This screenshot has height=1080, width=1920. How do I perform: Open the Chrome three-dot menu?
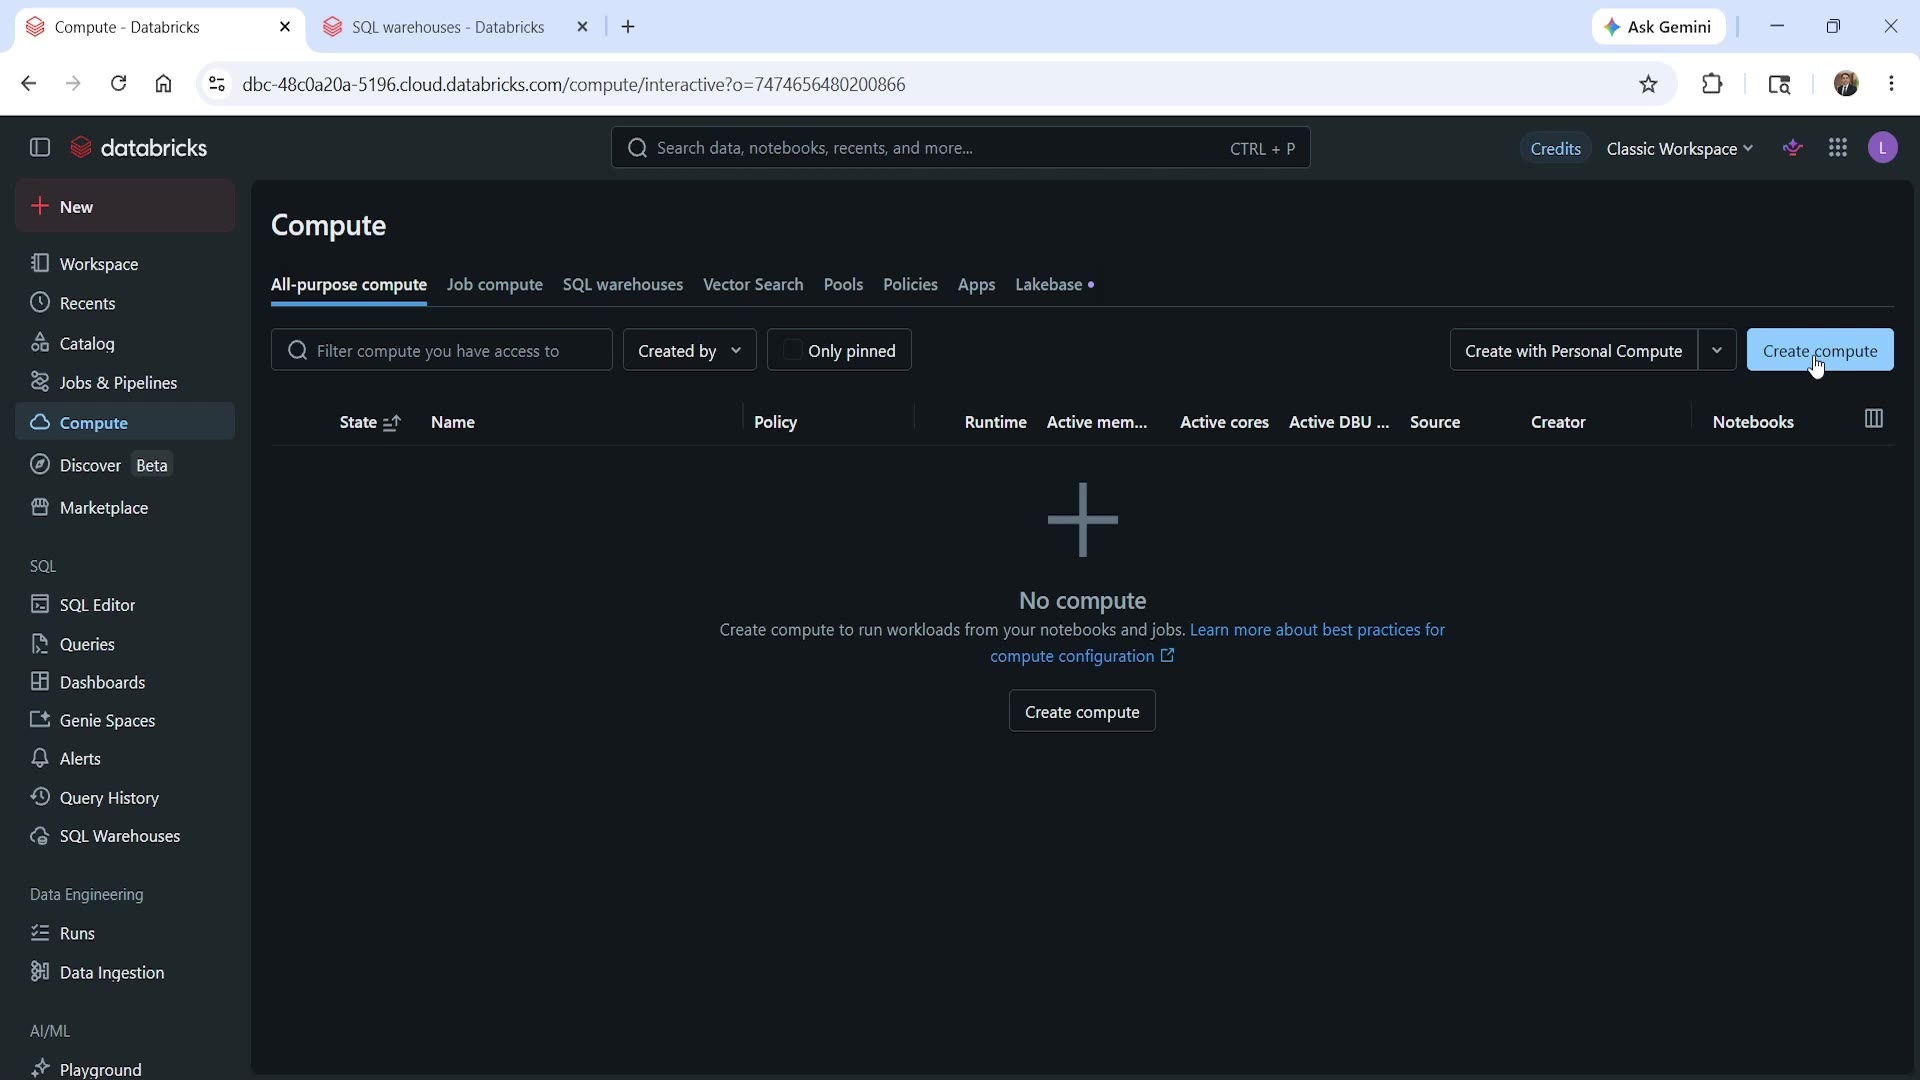point(1892,84)
